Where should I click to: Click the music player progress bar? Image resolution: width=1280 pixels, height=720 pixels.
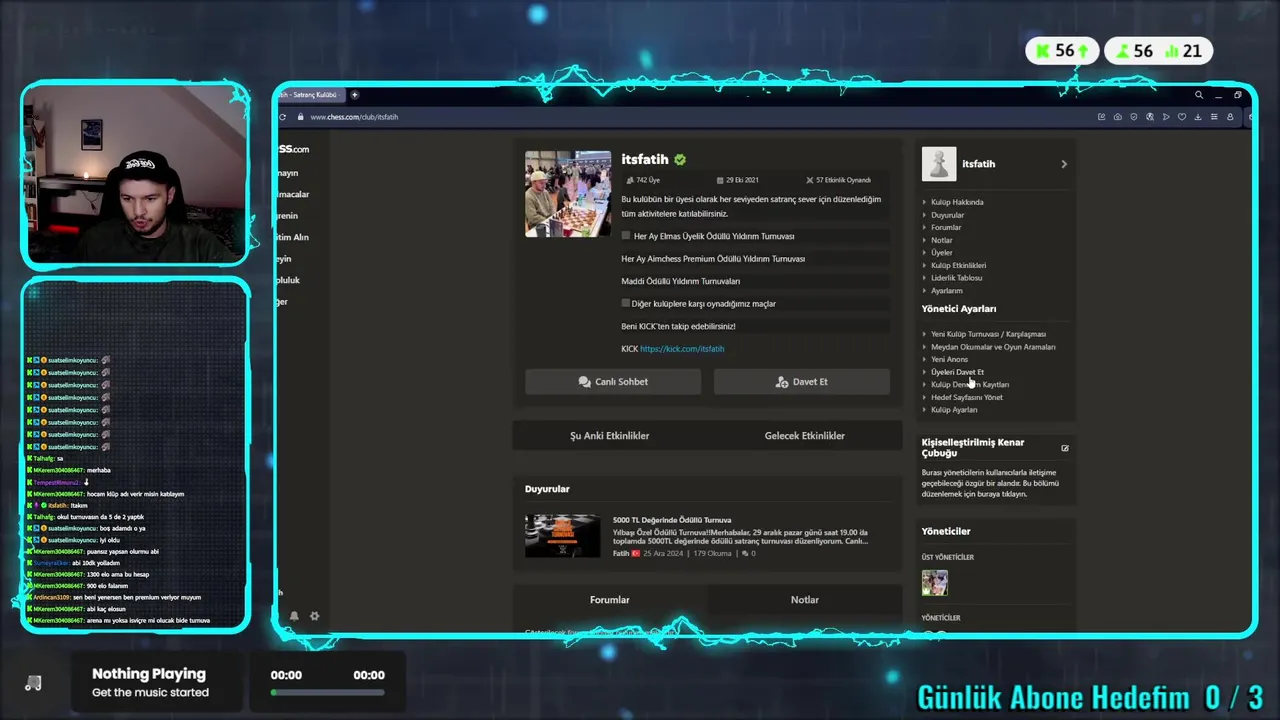pyautogui.click(x=327, y=692)
